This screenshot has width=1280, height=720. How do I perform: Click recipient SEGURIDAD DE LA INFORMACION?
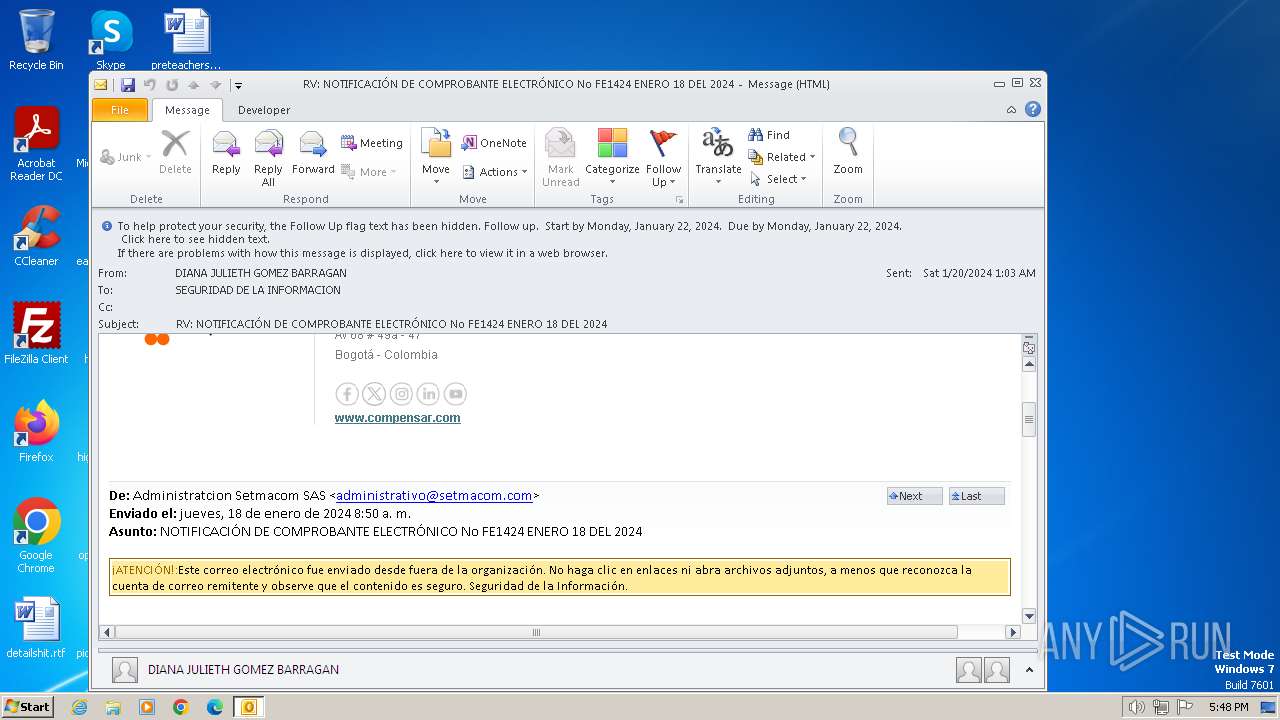(x=258, y=290)
